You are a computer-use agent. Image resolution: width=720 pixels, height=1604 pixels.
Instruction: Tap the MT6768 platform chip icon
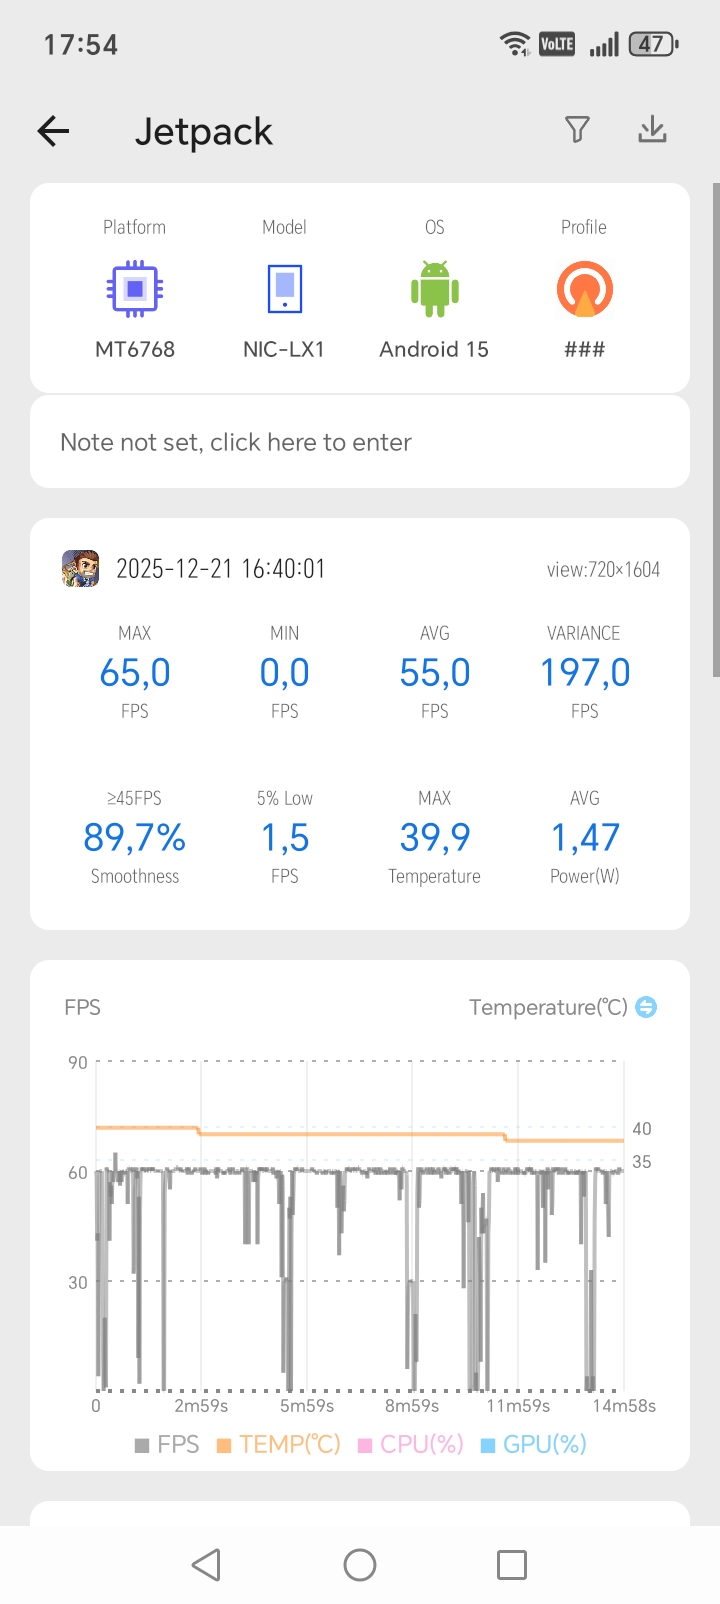tap(135, 289)
